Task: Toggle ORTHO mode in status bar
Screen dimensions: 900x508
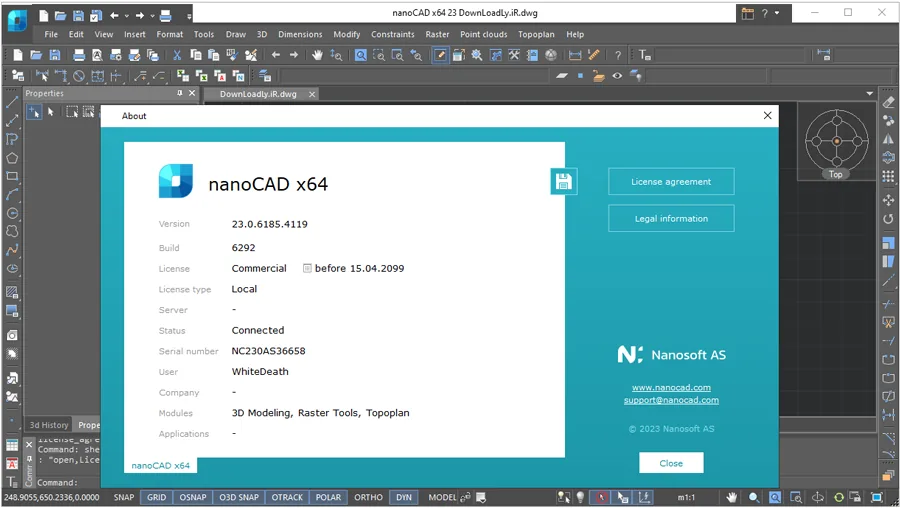Action: [x=368, y=497]
